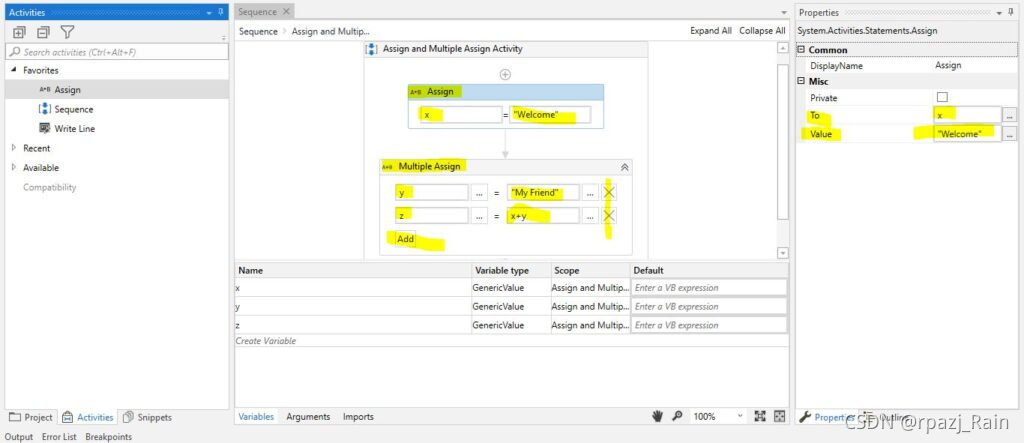The height and width of the screenshot is (443, 1024).
Task: Click Expand All in designer header
Action: [711, 31]
